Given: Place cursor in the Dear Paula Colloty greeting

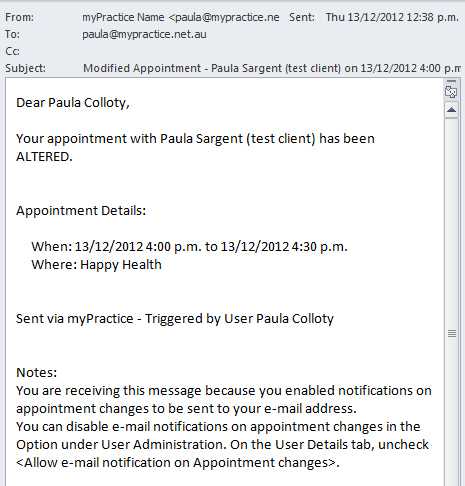Looking at the screenshot, I should click(x=73, y=103).
